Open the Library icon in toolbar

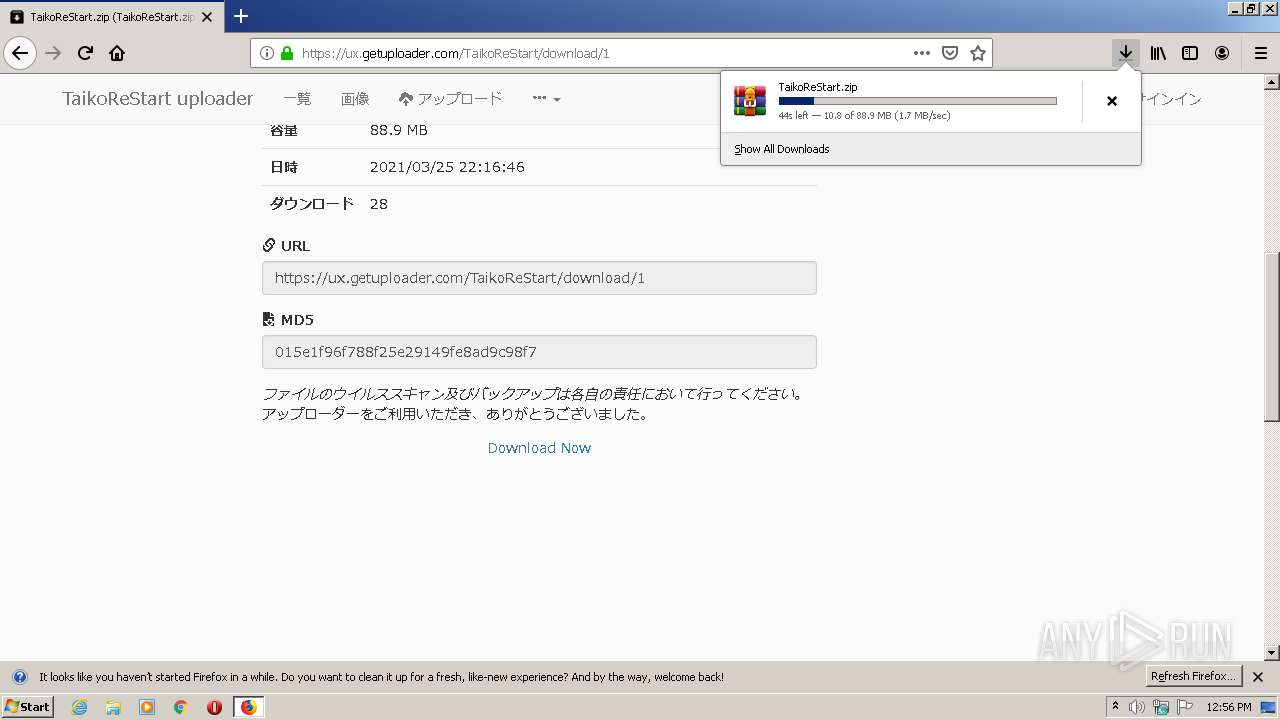click(1158, 53)
